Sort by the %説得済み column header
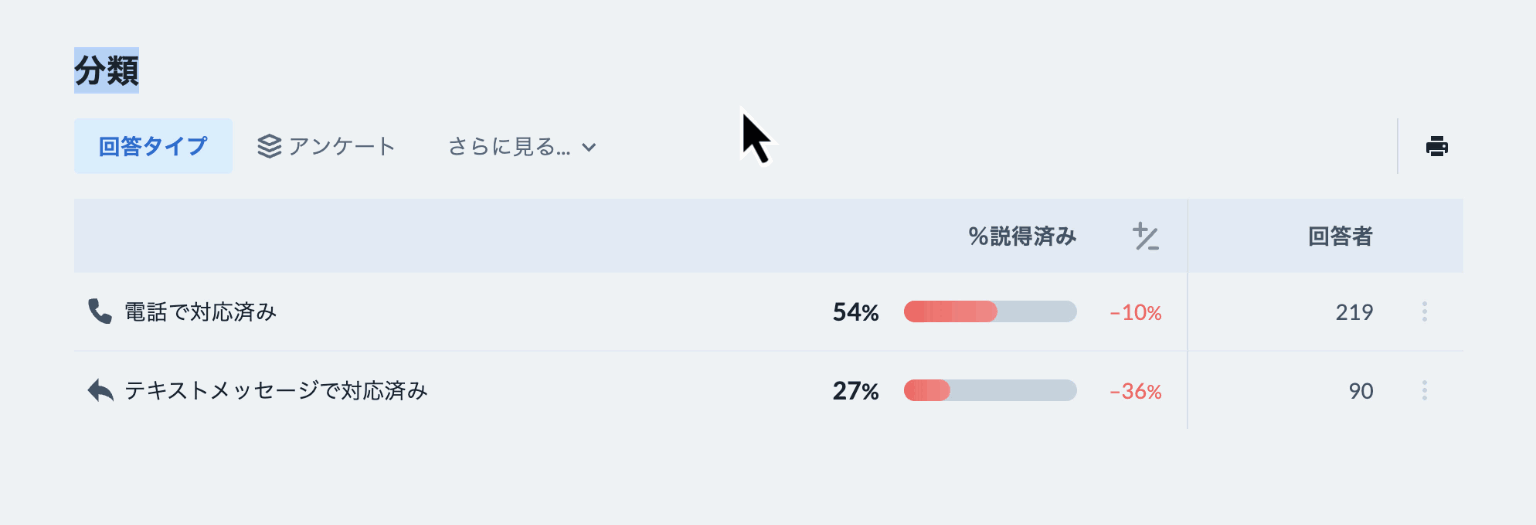The width and height of the screenshot is (1536, 525). pos(1022,237)
